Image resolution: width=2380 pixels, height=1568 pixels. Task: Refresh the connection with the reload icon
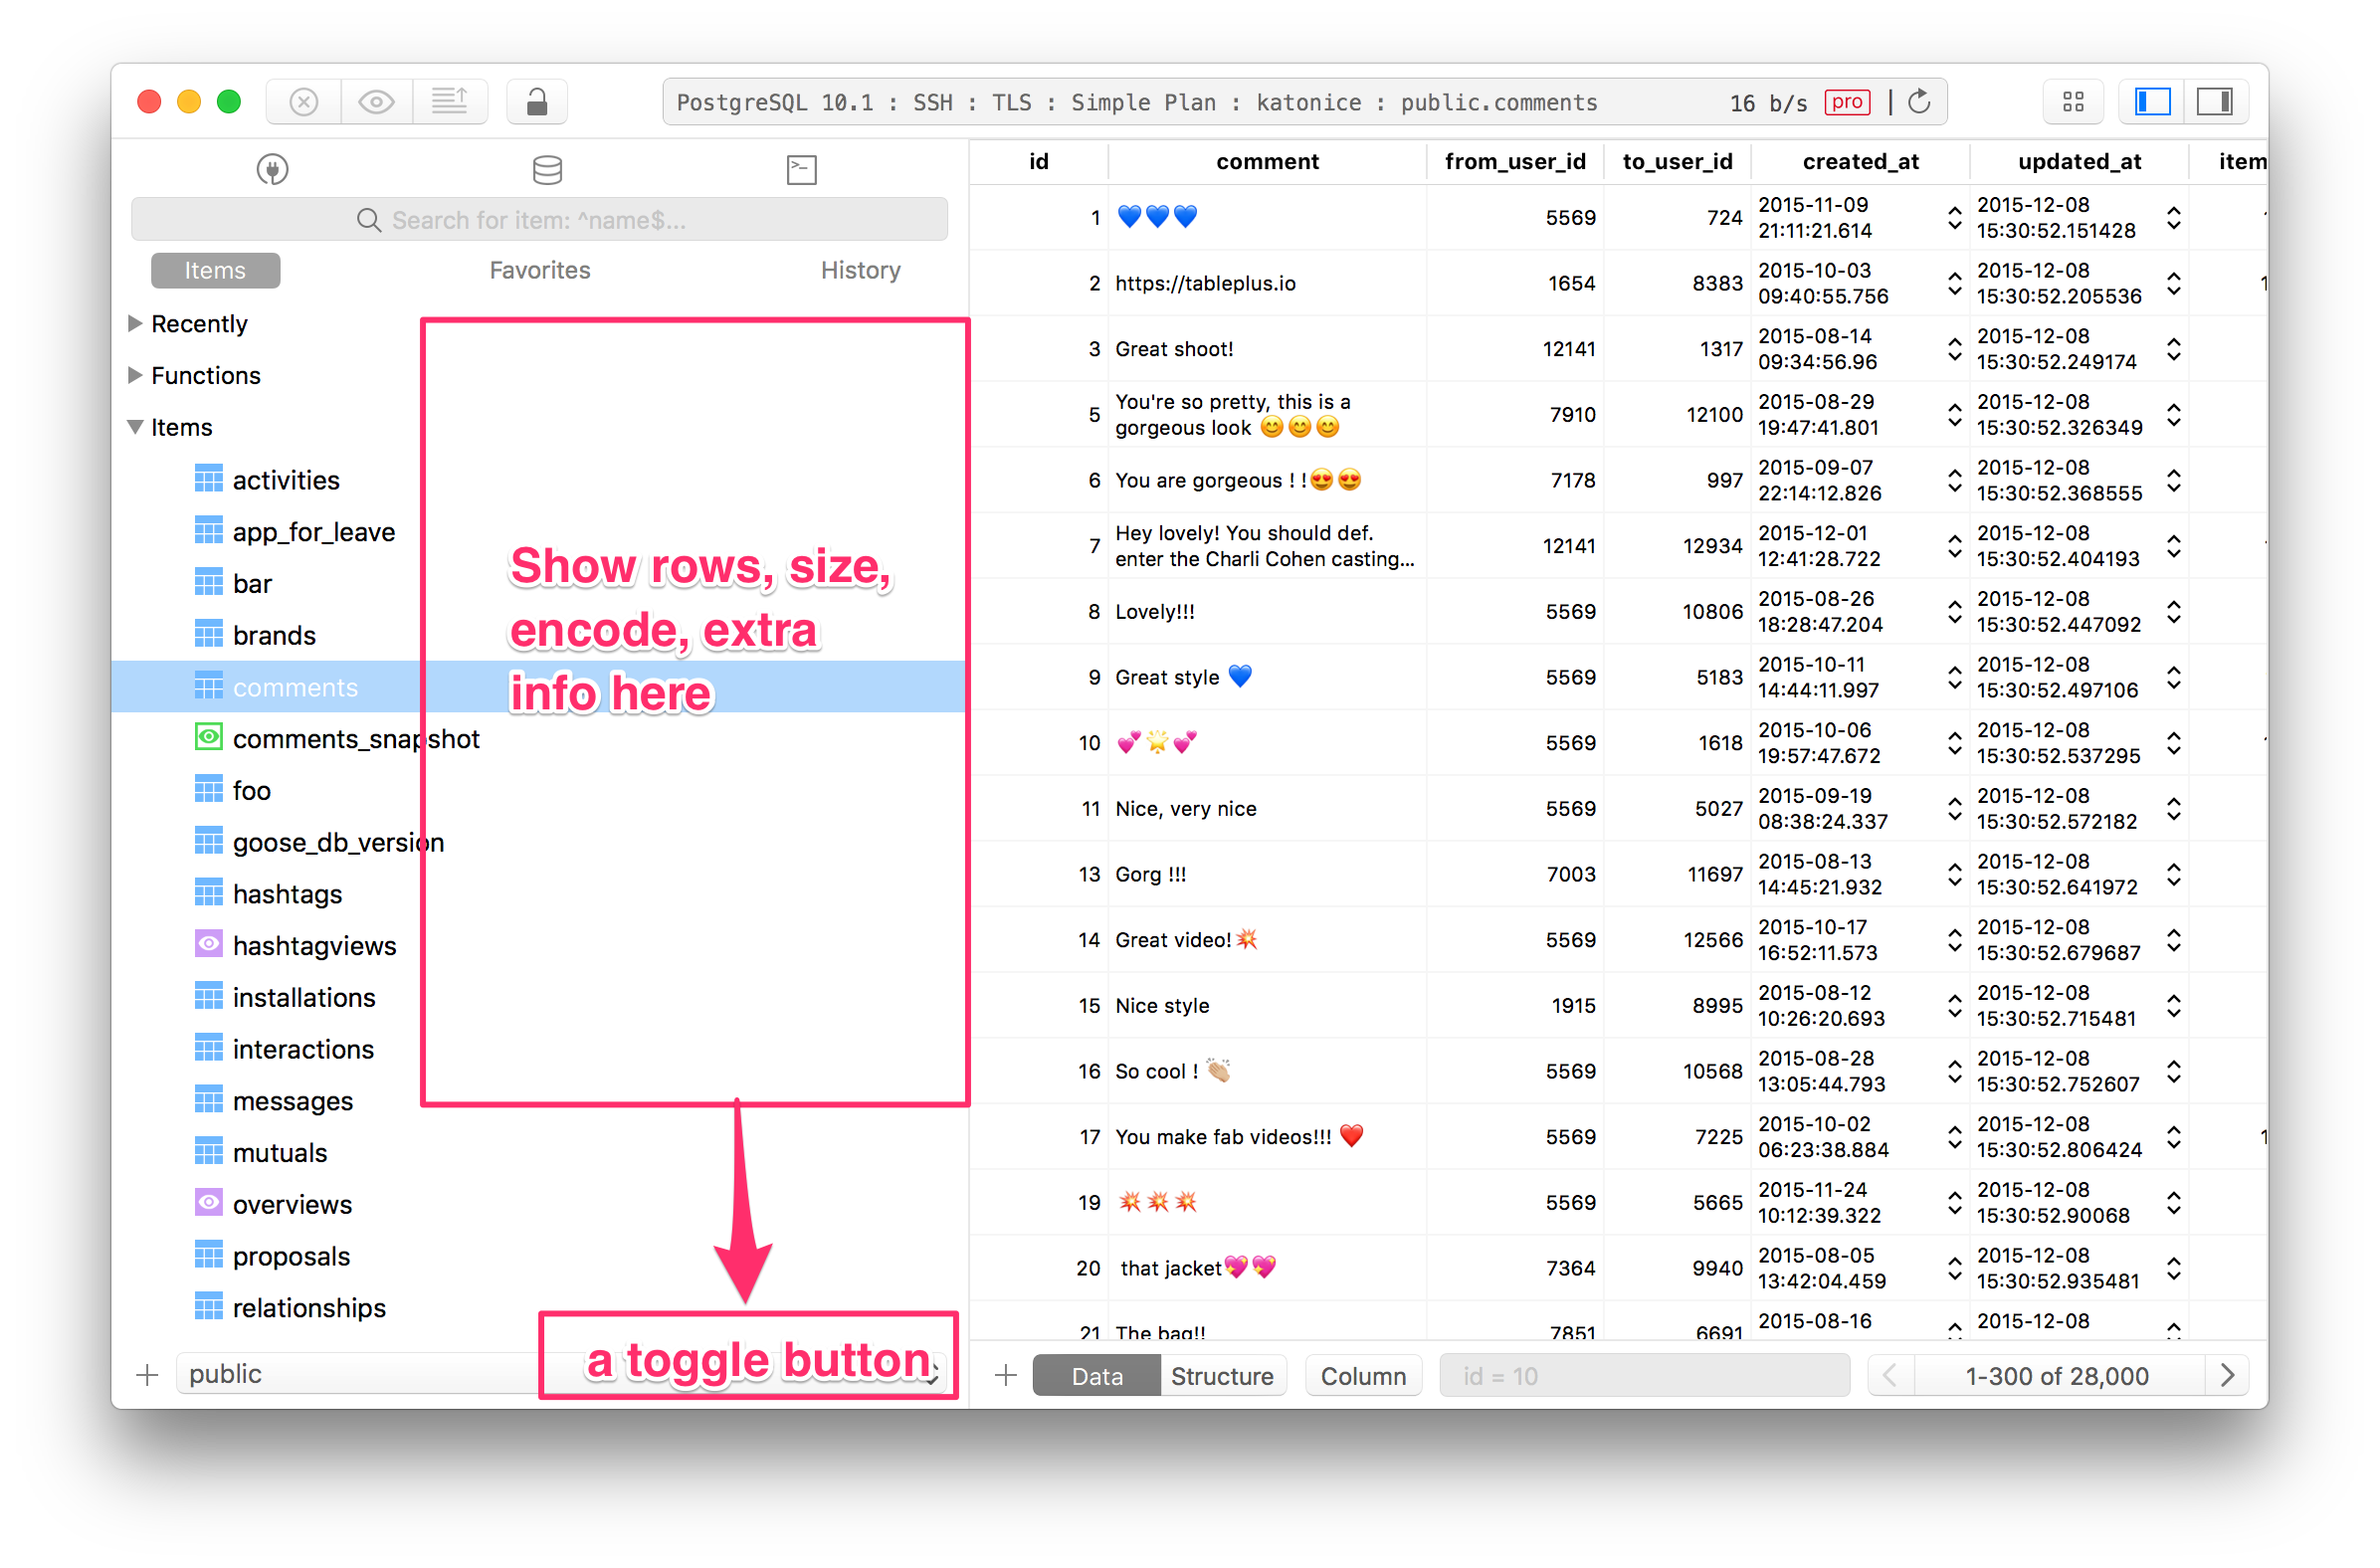(1919, 101)
